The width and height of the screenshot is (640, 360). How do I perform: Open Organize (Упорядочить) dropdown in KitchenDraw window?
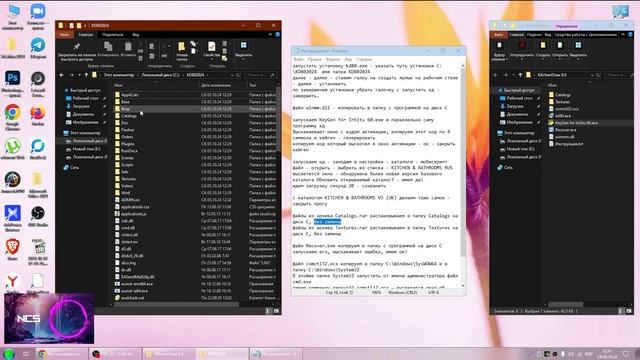click(x=522, y=49)
